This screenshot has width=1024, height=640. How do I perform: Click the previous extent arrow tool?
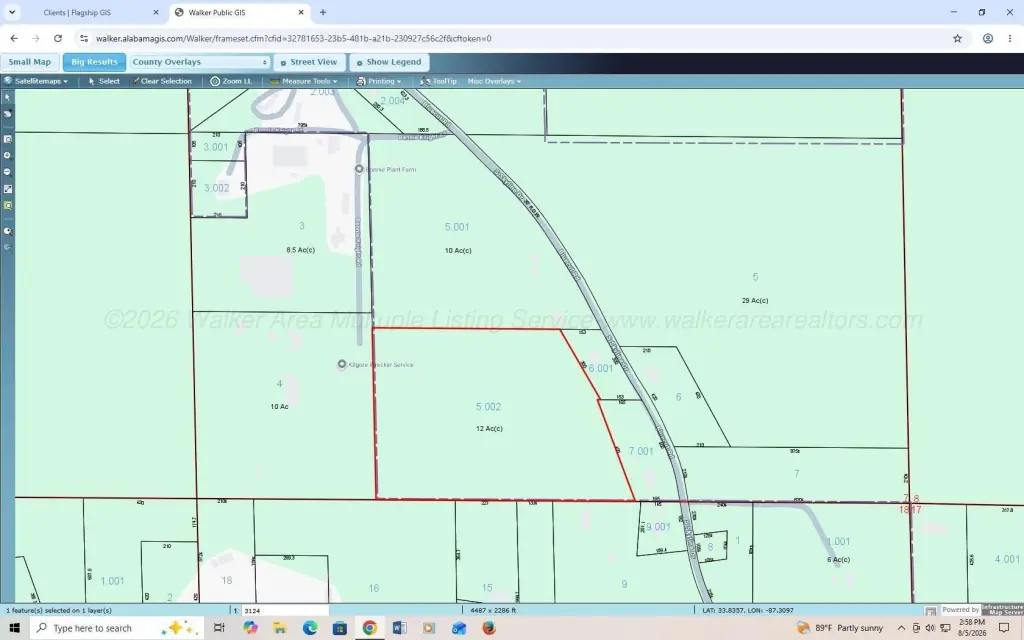click(x=7, y=248)
